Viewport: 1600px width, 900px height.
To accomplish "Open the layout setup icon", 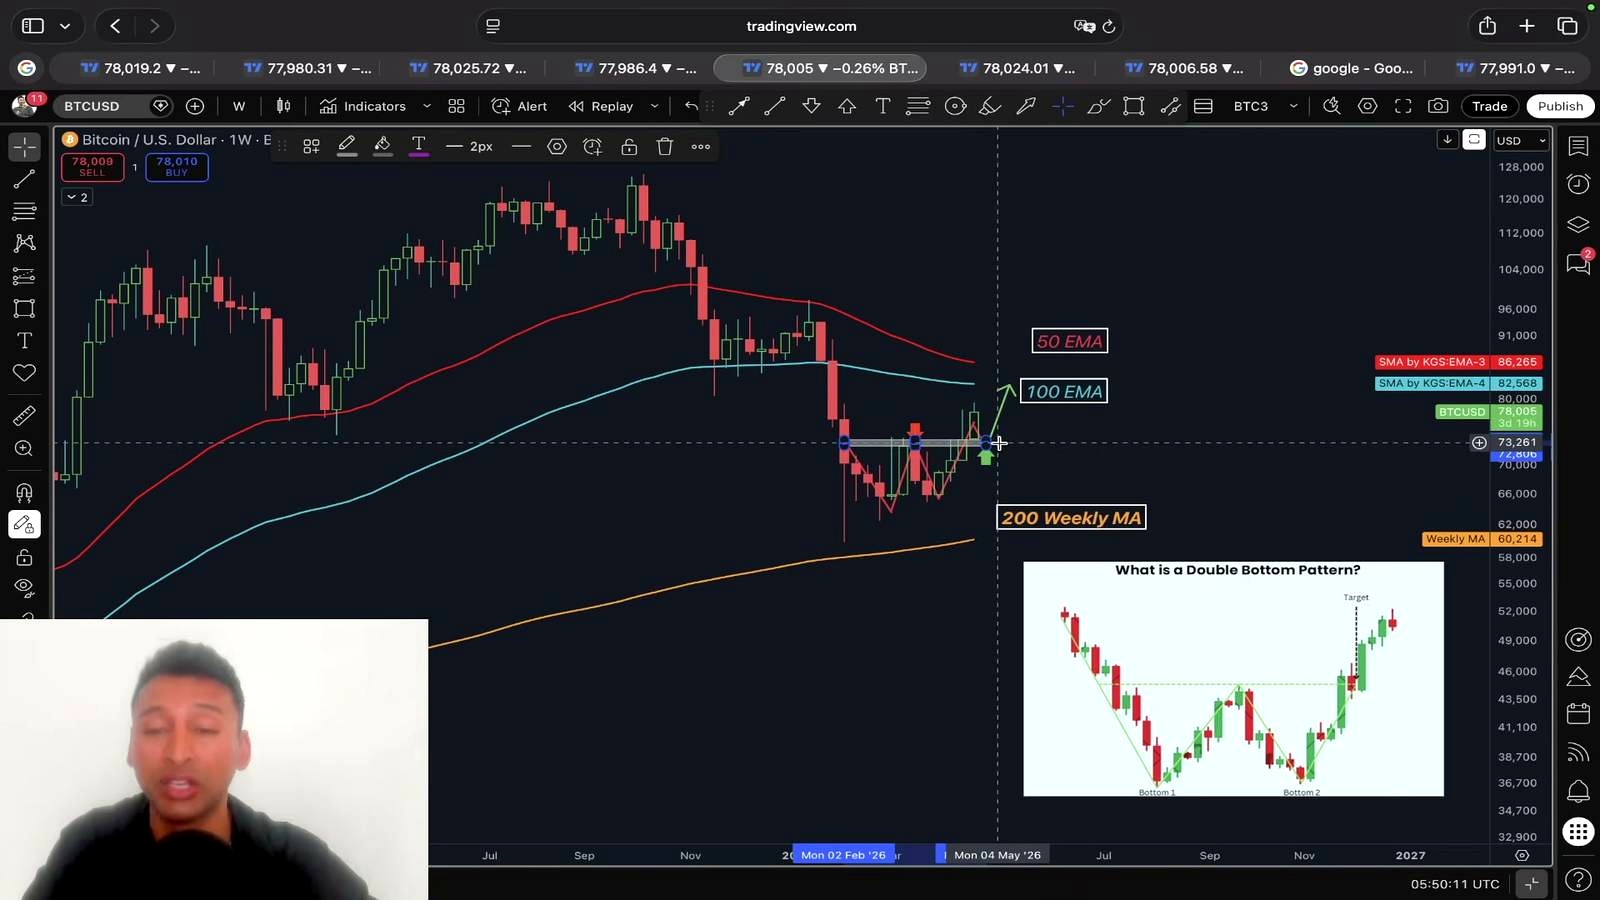I will [x=1203, y=106].
